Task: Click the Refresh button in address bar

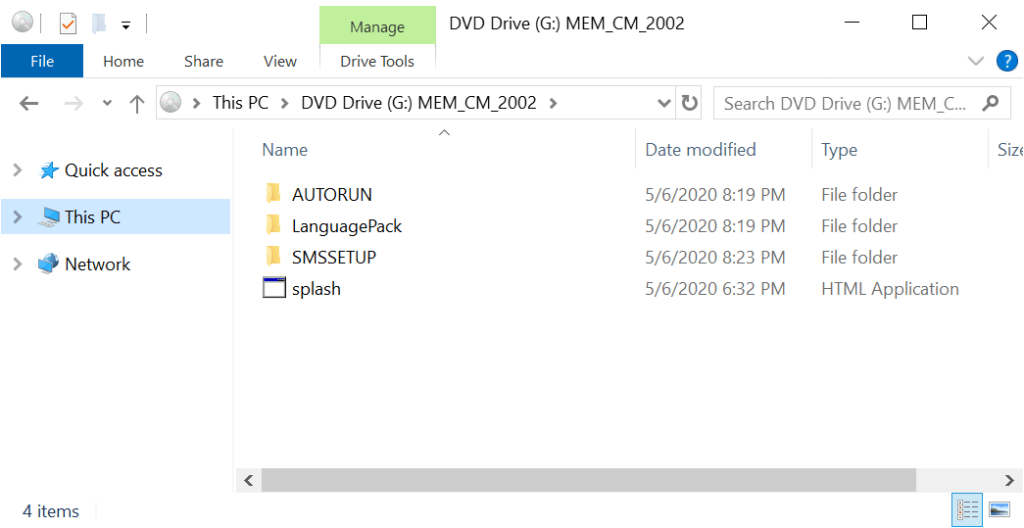Action: tap(689, 103)
